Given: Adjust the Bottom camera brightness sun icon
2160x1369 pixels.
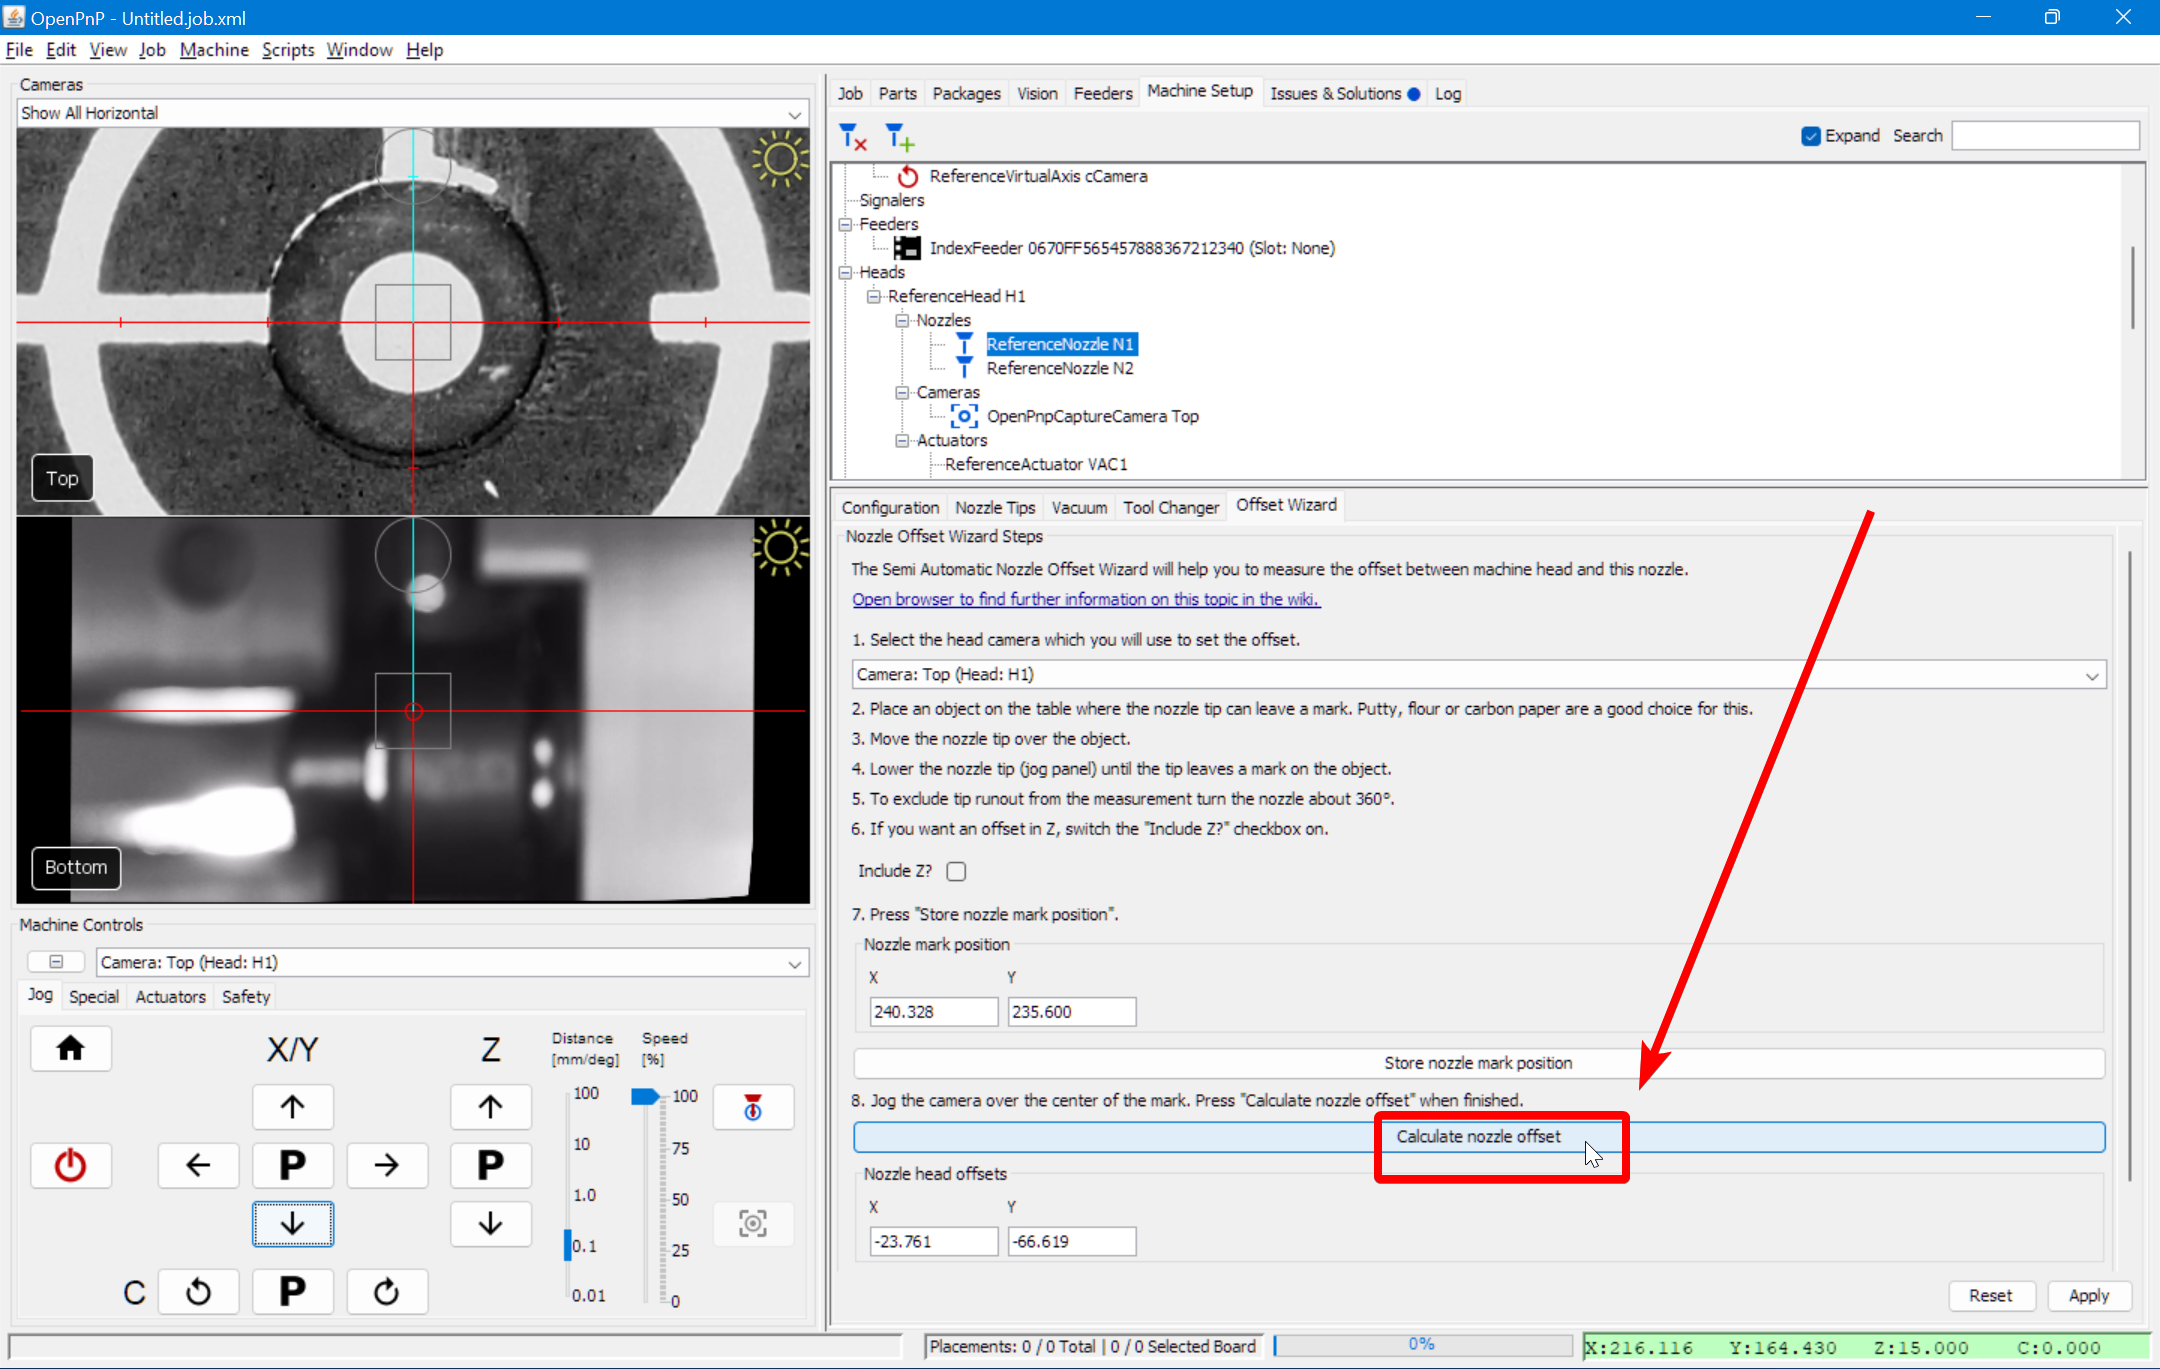Looking at the screenshot, I should coord(781,549).
